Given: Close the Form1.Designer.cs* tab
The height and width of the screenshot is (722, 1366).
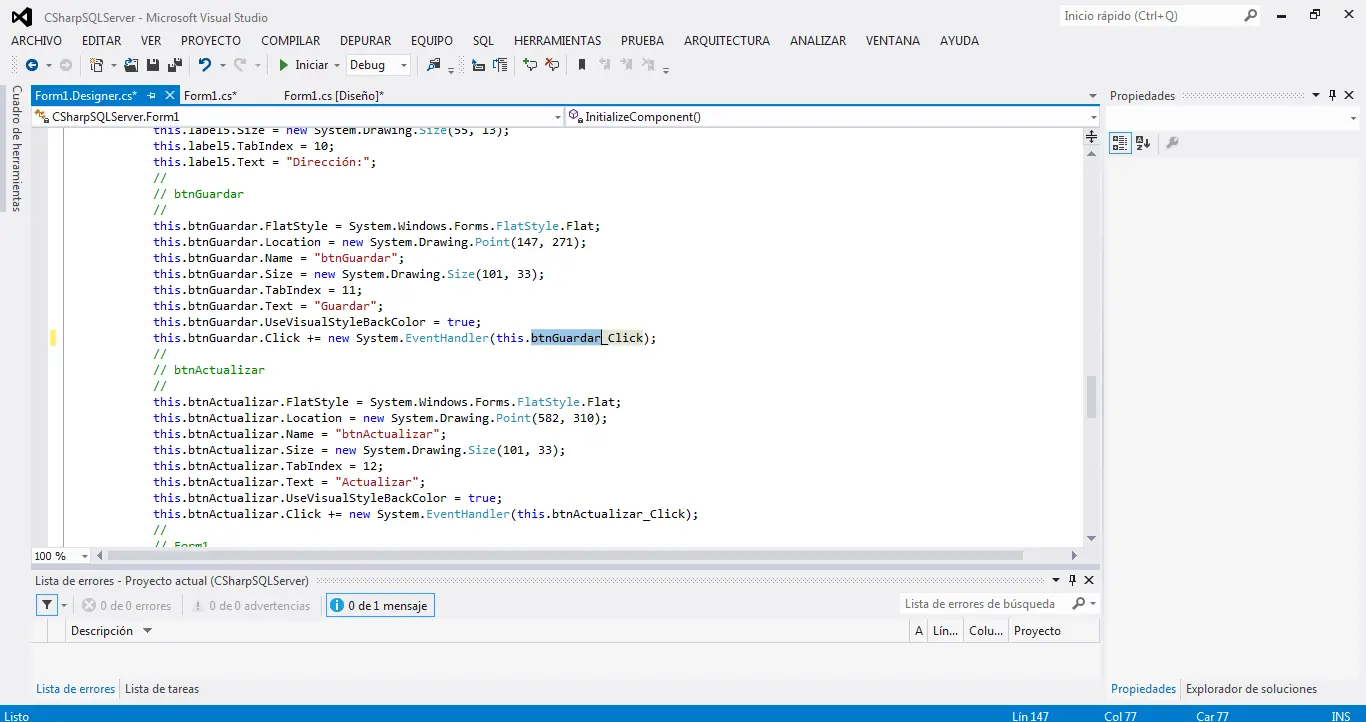Looking at the screenshot, I should [x=168, y=95].
